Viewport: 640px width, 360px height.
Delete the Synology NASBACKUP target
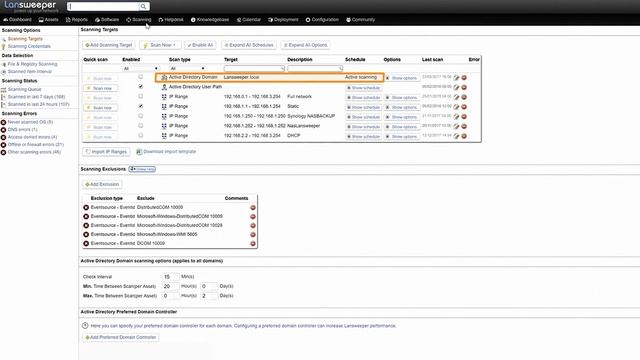(x=464, y=117)
